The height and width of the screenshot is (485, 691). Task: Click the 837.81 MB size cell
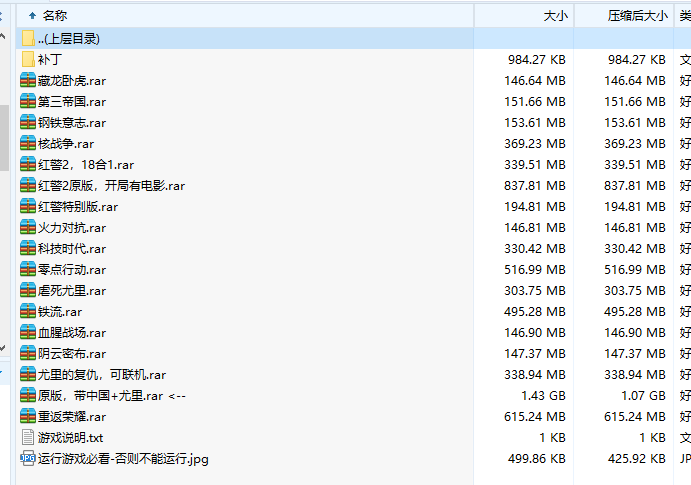535,185
